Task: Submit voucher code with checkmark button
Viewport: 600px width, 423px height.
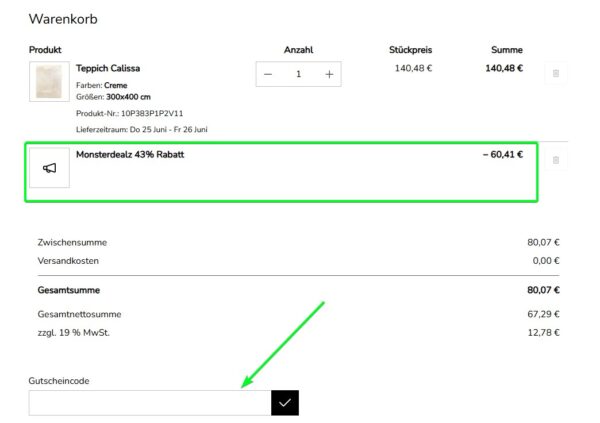Action: click(285, 403)
